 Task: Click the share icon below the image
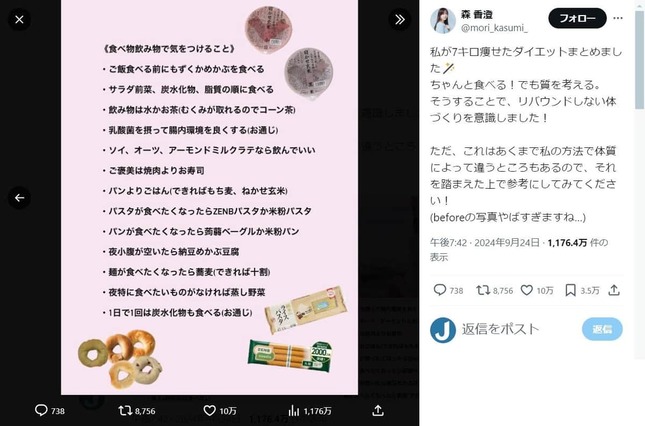click(378, 410)
